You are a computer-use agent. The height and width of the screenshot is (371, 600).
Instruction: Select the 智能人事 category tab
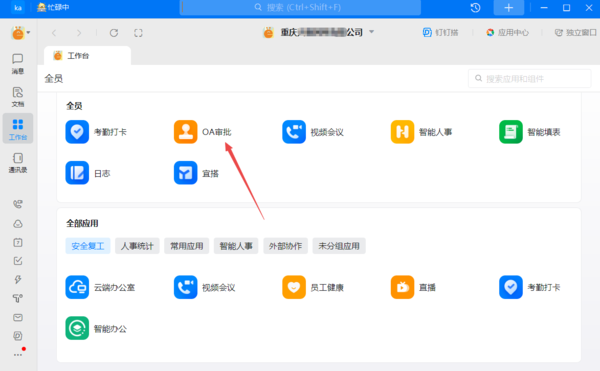tap(236, 246)
